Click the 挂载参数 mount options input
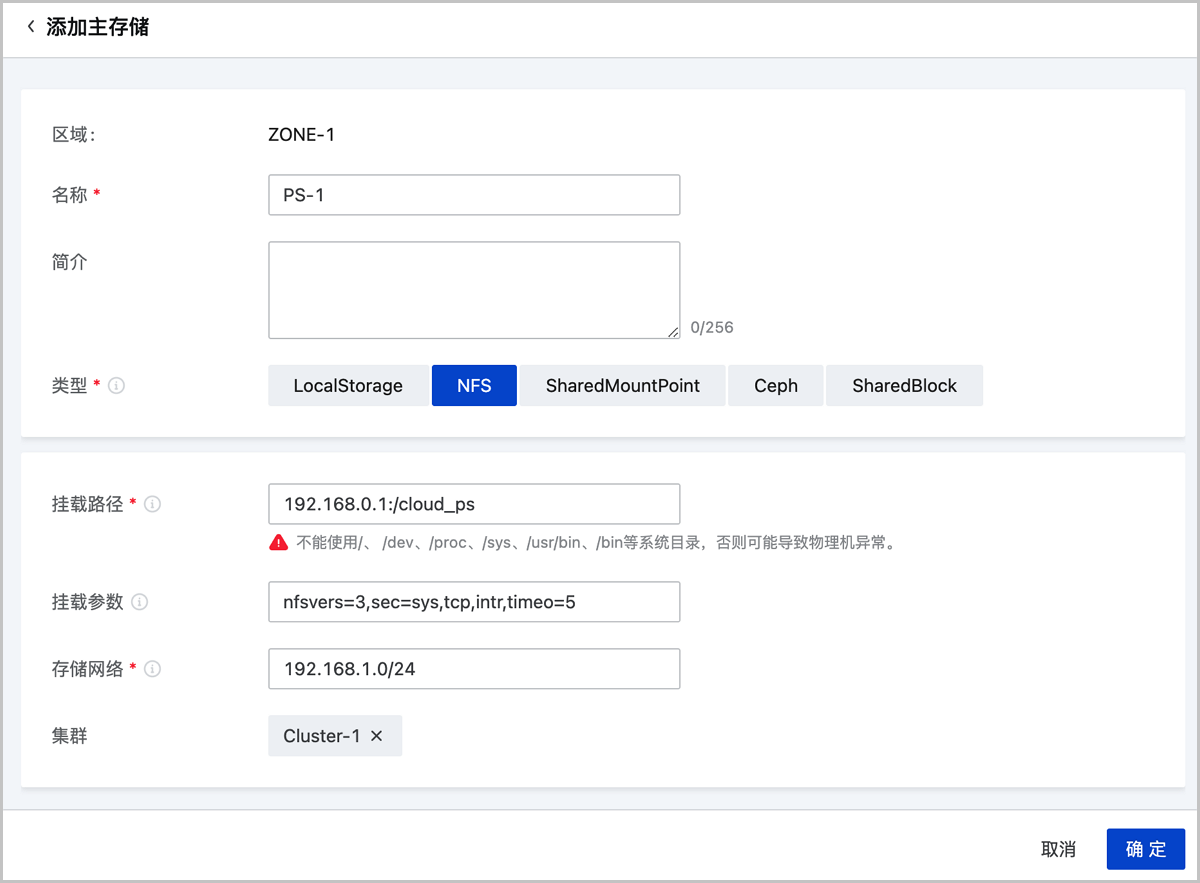 474,602
